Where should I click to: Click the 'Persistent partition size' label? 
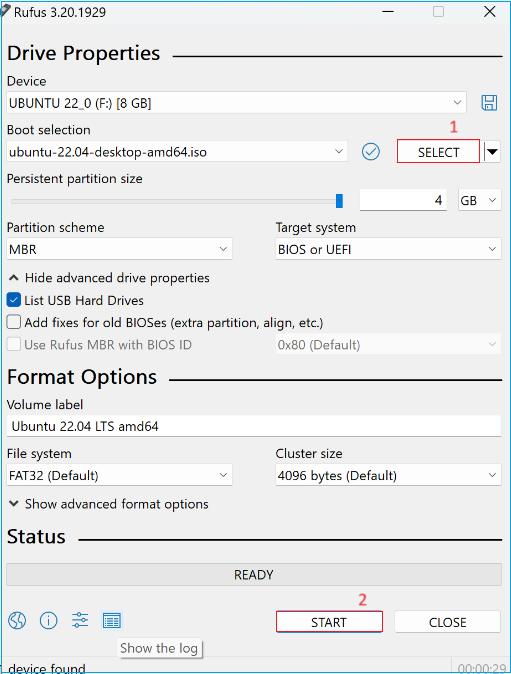pos(74,179)
